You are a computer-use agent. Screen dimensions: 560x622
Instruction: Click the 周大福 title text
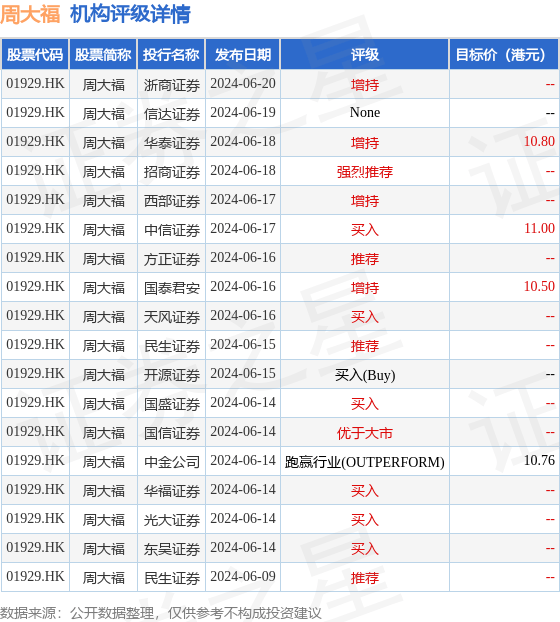[x=30, y=15]
